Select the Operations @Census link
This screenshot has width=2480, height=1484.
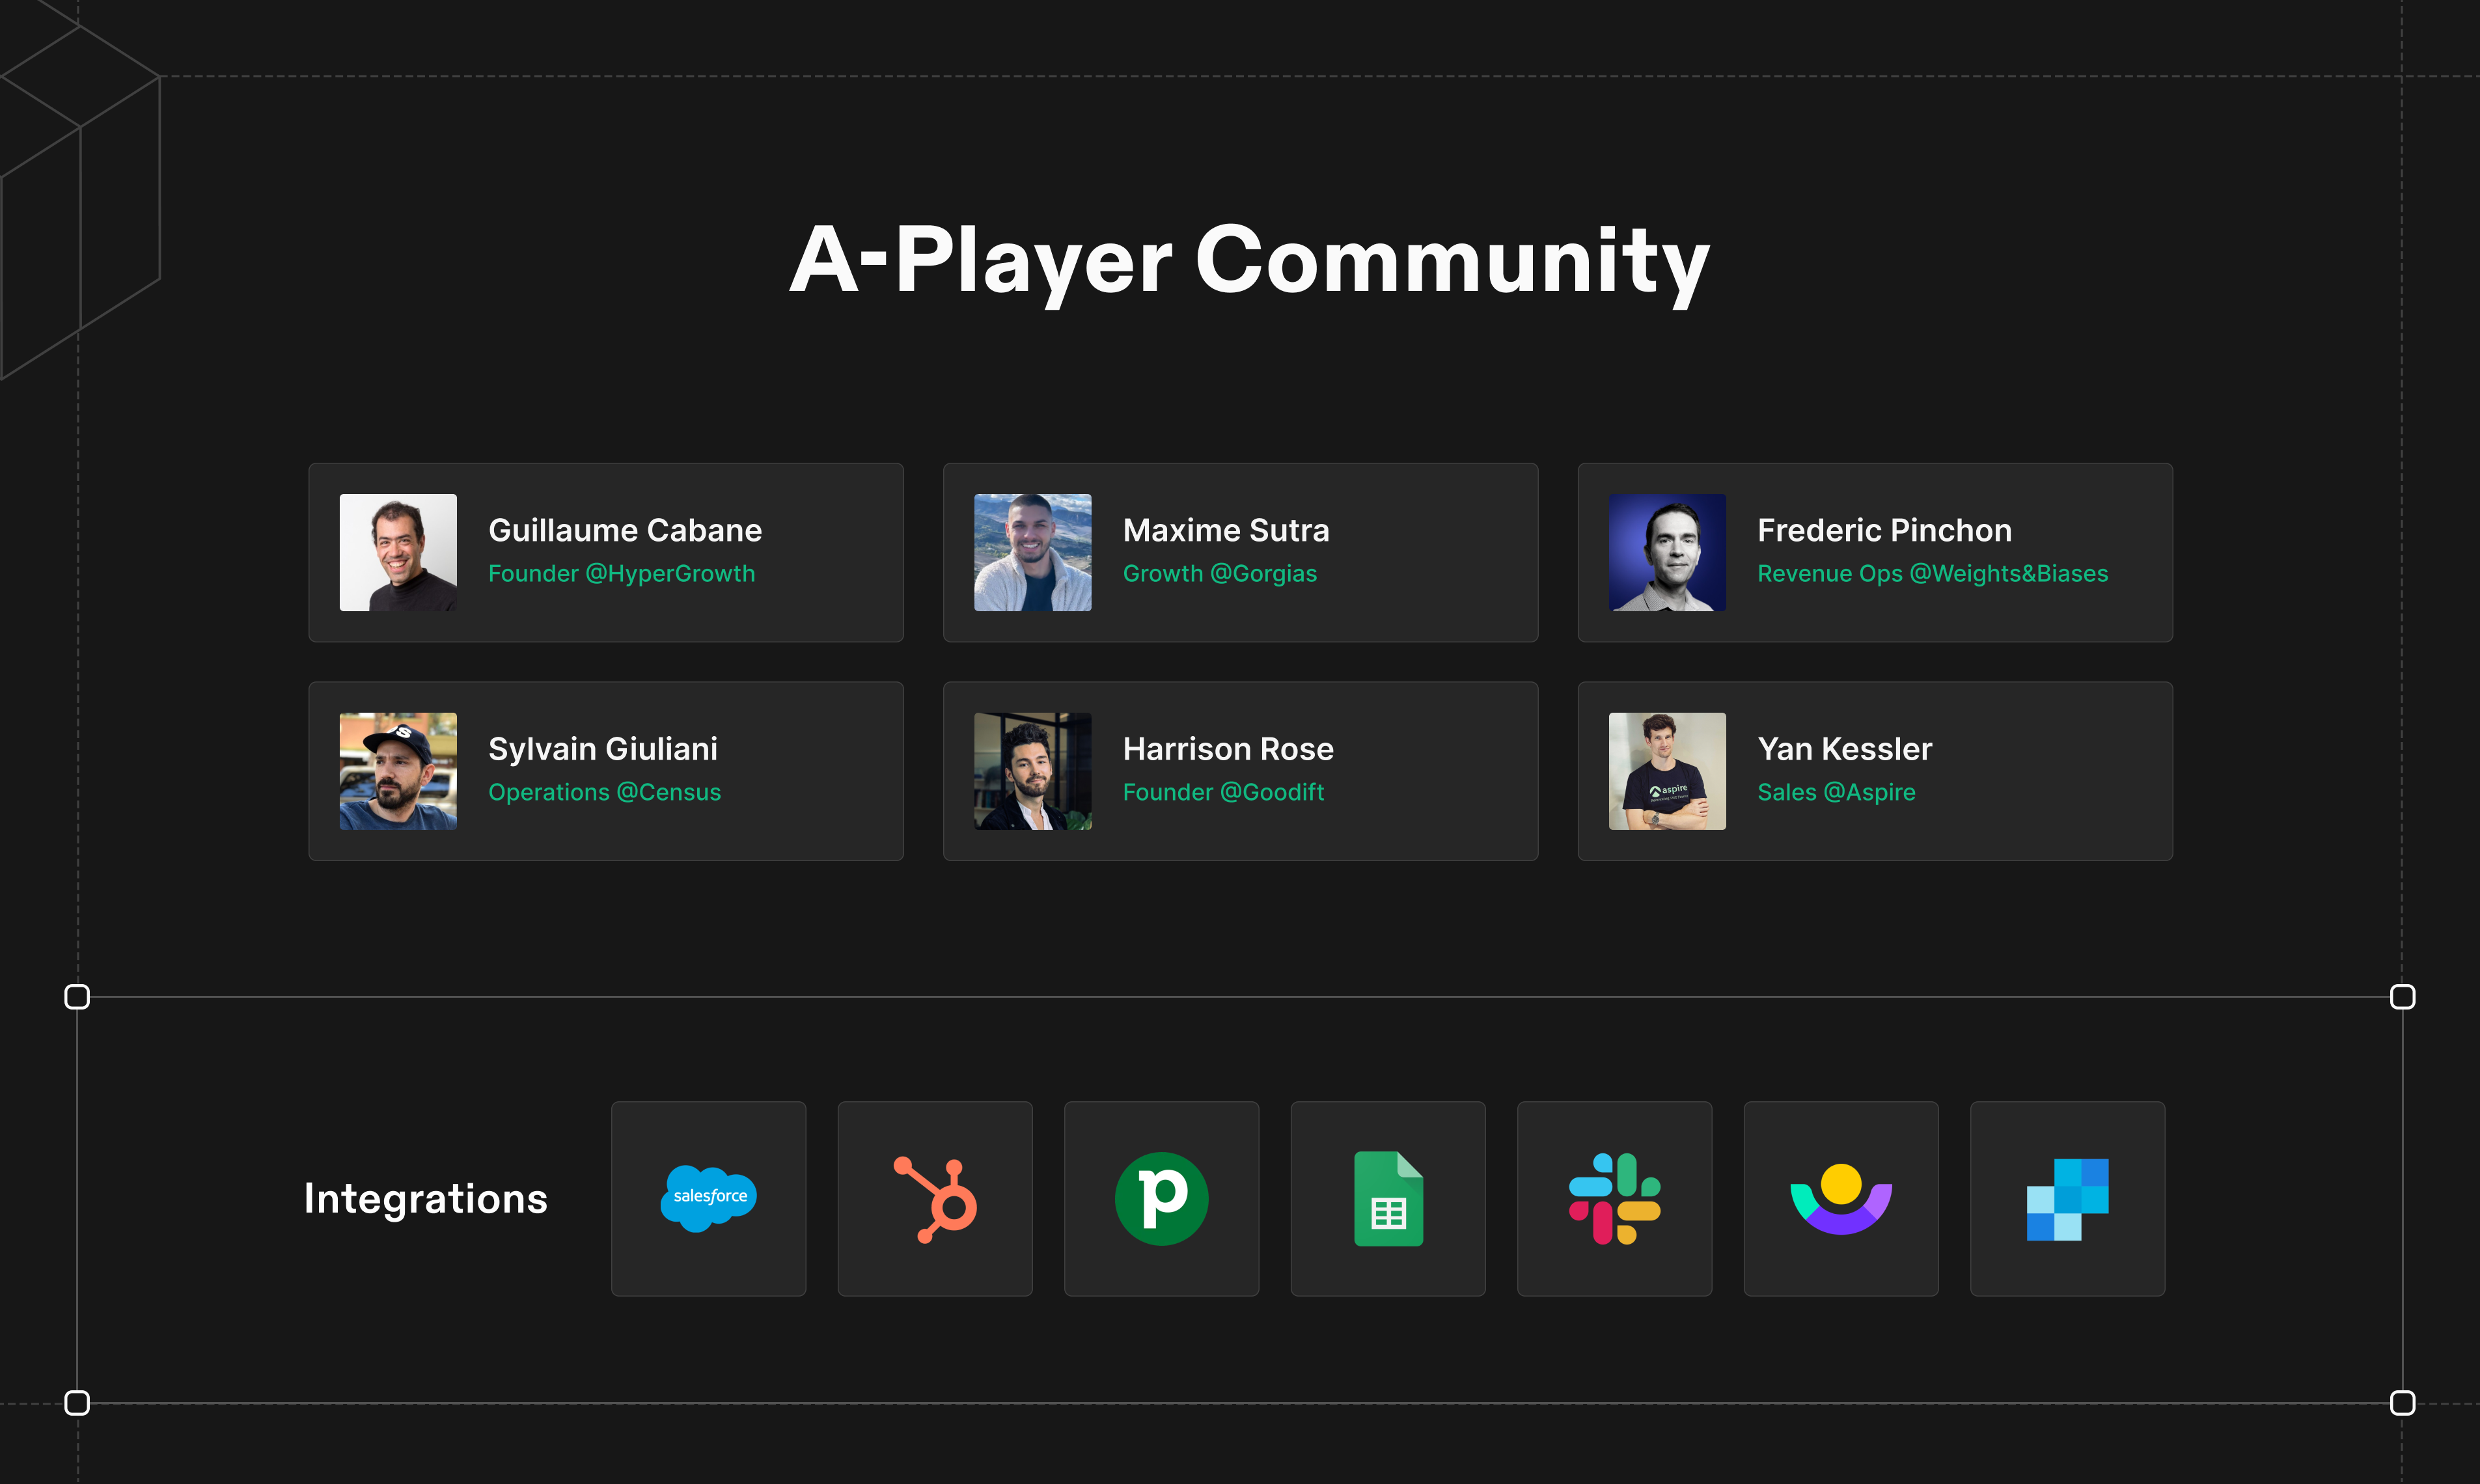604,792
